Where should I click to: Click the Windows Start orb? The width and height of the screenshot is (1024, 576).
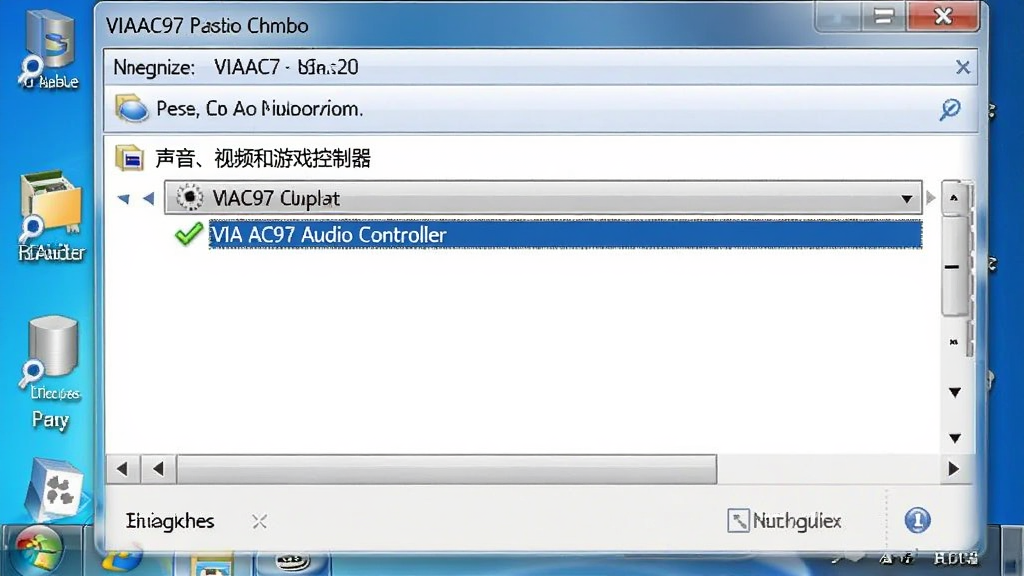coord(38,552)
